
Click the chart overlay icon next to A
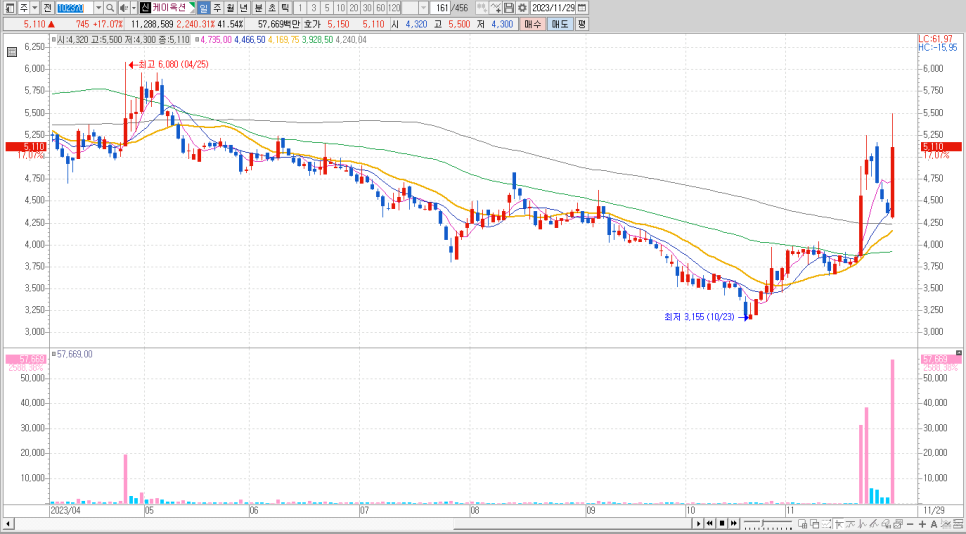(x=946, y=524)
